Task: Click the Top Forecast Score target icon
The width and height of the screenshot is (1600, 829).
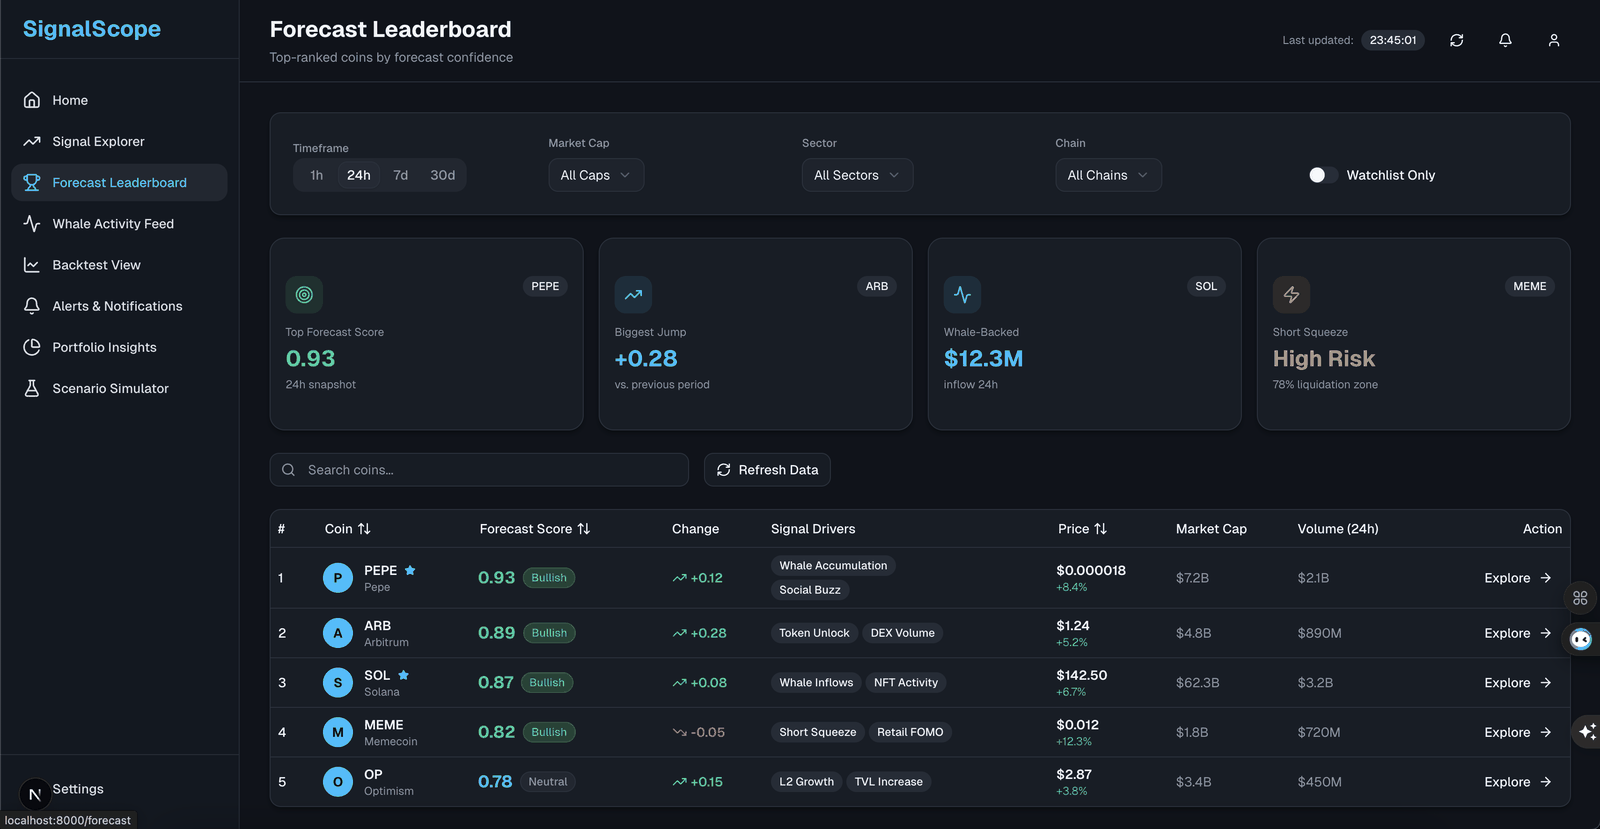Action: click(304, 295)
